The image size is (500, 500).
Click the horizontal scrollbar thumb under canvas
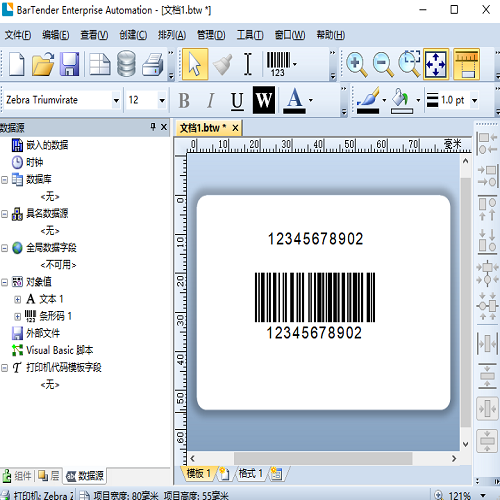323,459
